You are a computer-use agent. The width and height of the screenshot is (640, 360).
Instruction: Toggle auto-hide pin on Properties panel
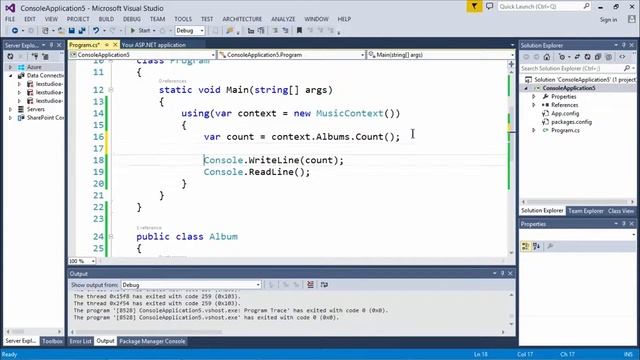[x=624, y=224]
